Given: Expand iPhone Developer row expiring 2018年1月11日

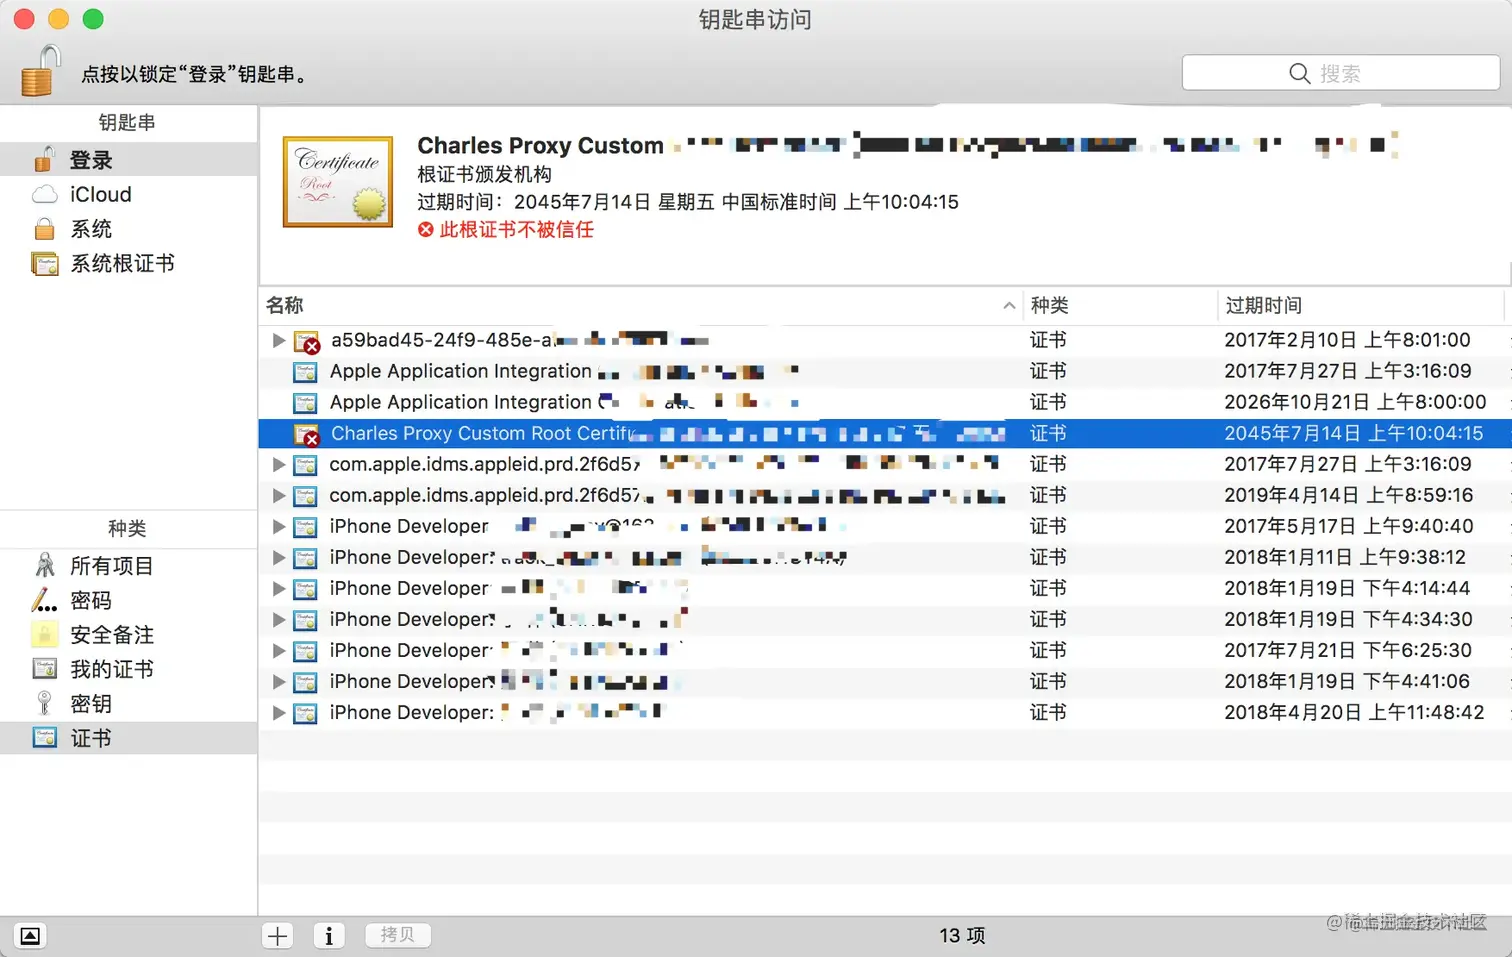Looking at the screenshot, I should [279, 557].
